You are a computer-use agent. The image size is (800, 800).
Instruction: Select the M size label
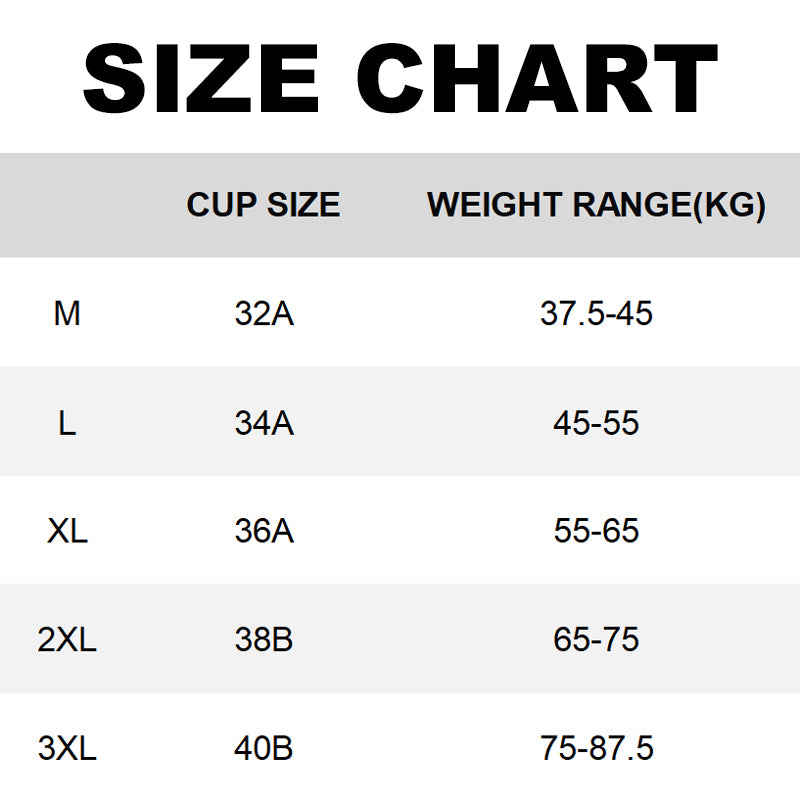(x=67, y=314)
